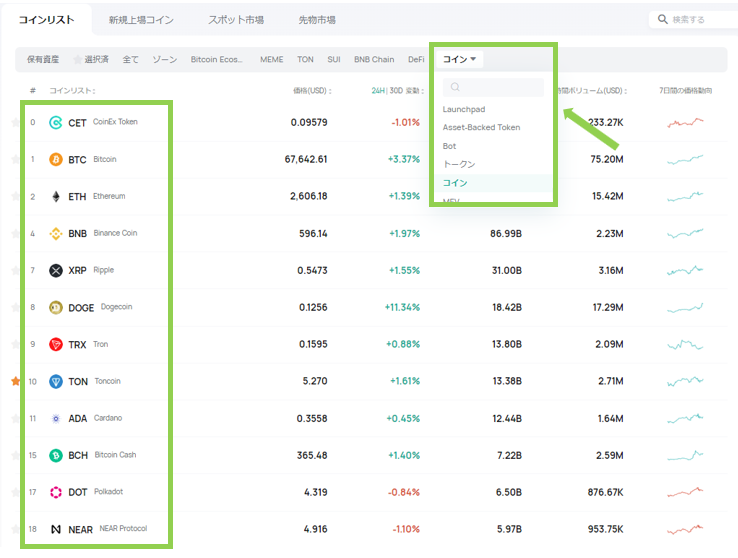Sort by コインリスト name column header

coord(72,90)
